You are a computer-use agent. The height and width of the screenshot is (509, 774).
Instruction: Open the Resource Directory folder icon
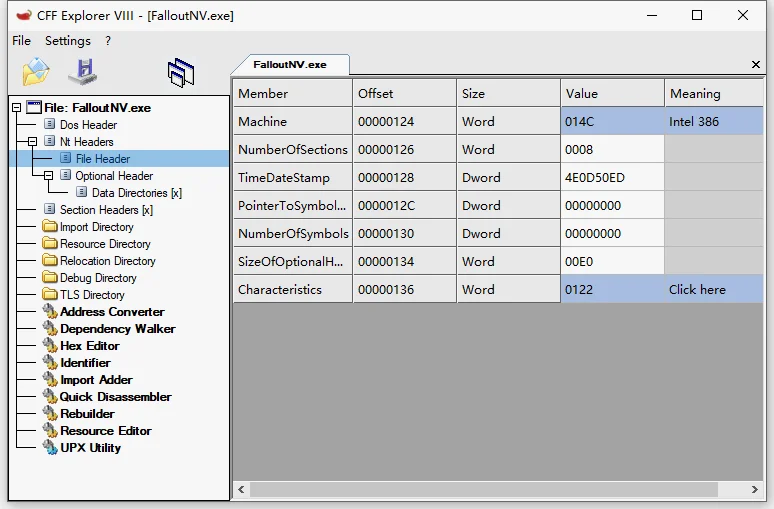tap(50, 243)
